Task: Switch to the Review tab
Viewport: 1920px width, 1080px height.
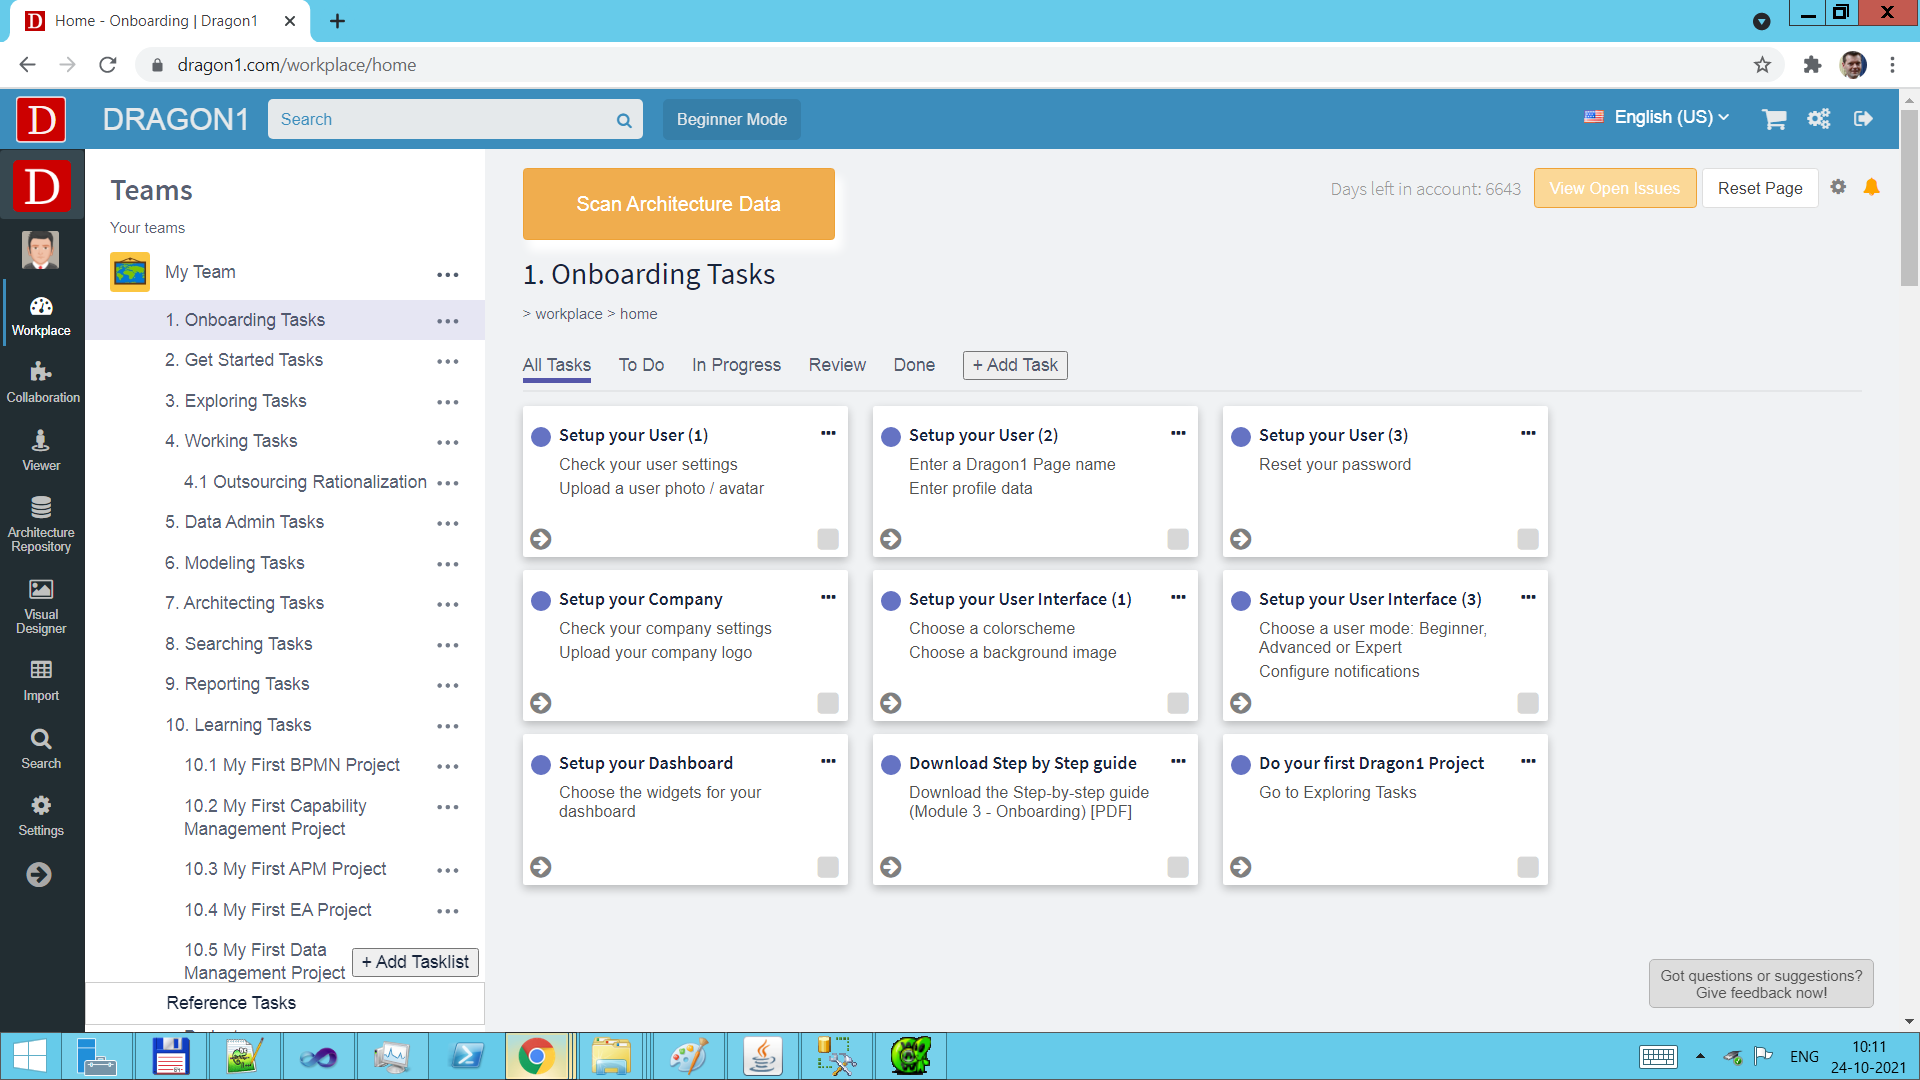Action: (837, 365)
